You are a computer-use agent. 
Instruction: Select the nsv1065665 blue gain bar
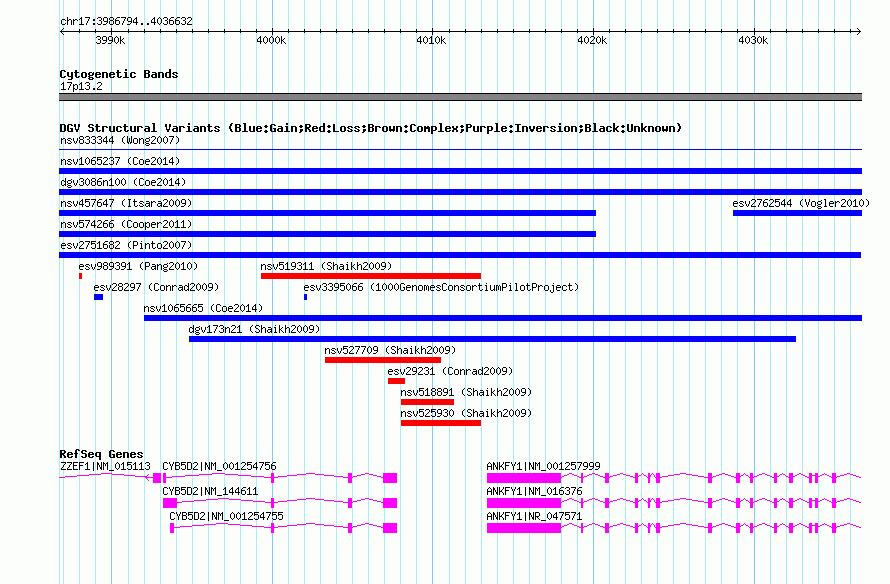coord(503,318)
